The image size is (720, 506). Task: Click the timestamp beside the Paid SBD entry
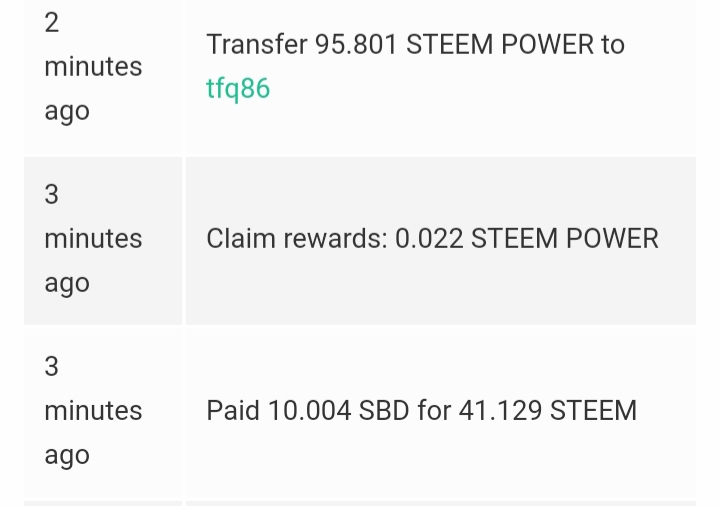[x=103, y=413]
